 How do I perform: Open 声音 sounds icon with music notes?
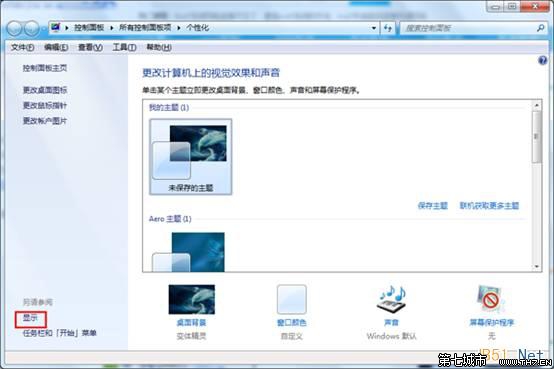[391, 299]
